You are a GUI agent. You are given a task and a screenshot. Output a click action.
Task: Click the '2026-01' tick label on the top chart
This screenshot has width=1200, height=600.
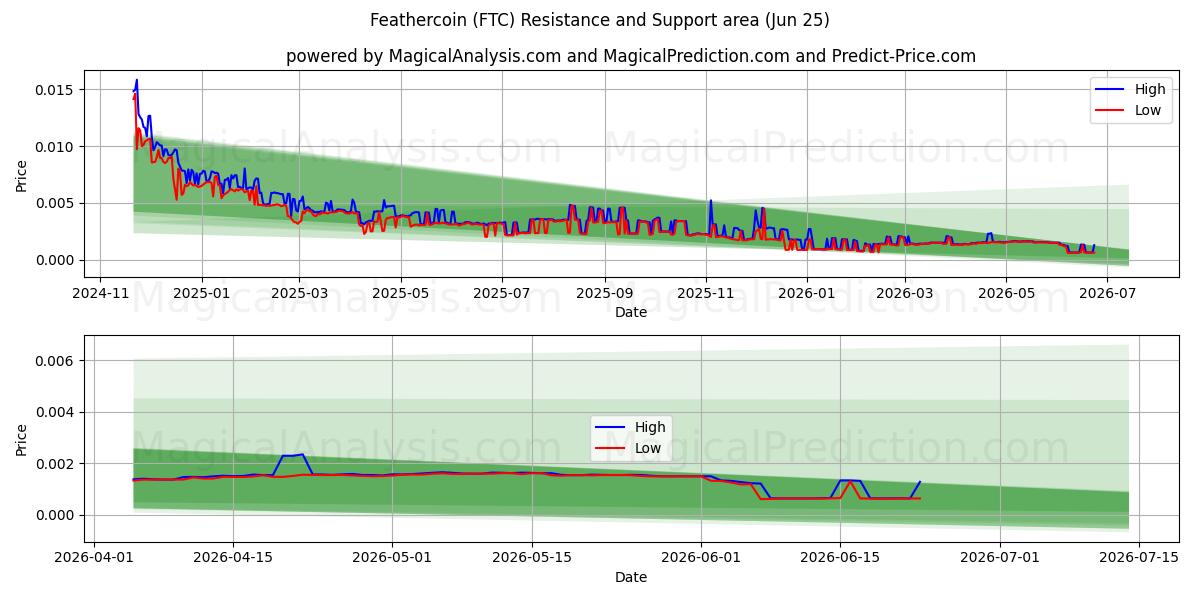pos(807,294)
